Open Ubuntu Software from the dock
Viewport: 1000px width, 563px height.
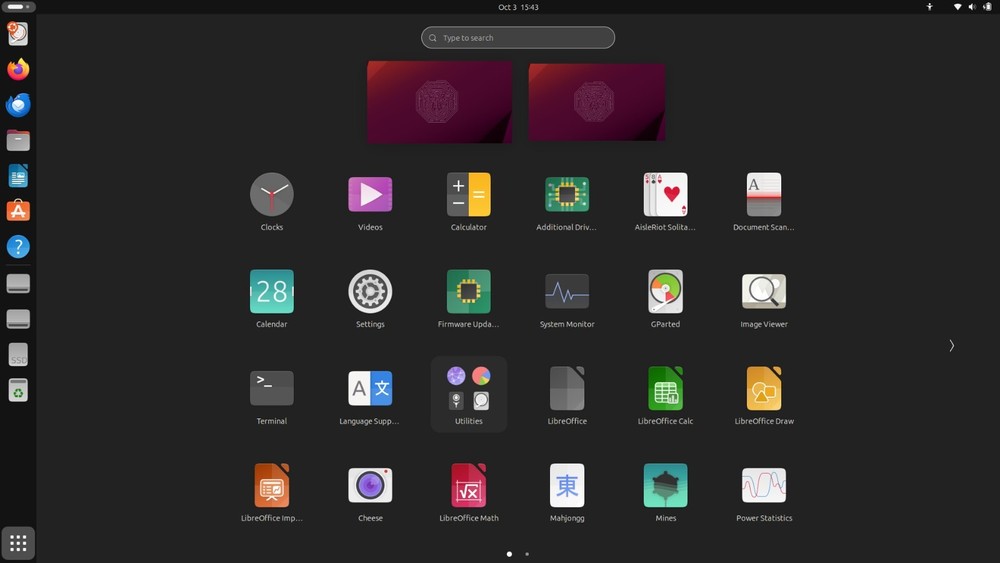tap(18, 211)
